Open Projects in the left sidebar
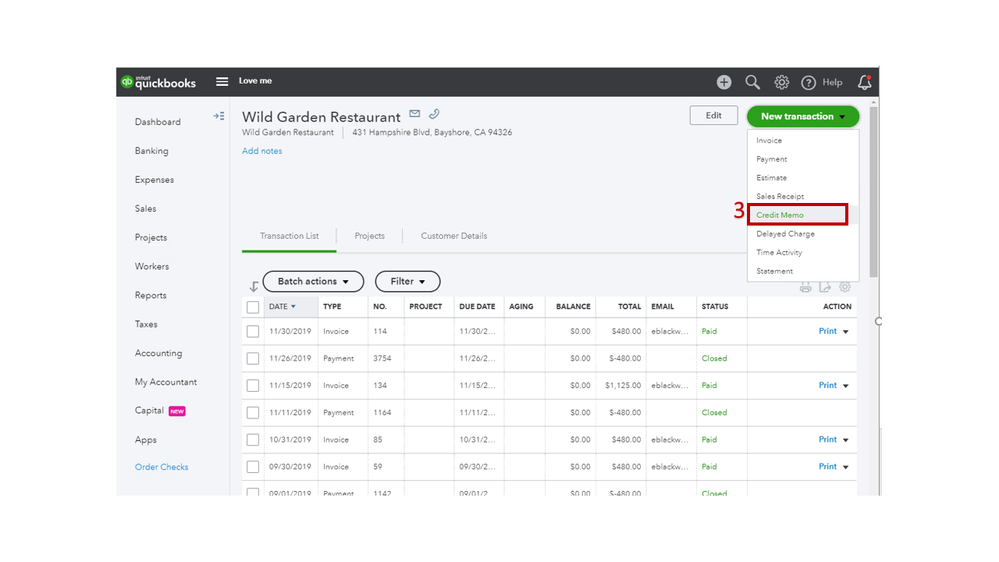The height and width of the screenshot is (562, 999). click(x=151, y=238)
